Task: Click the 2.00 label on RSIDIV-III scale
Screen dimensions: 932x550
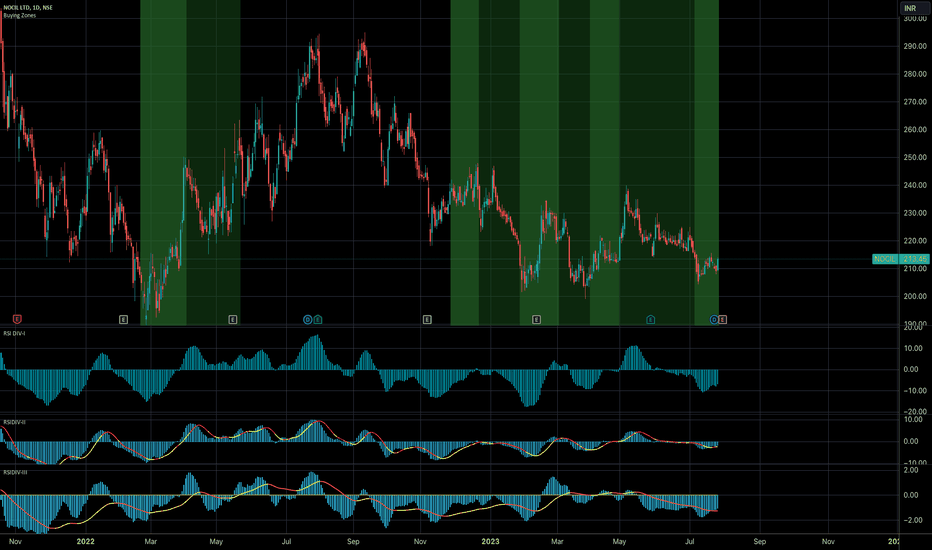Action: (x=911, y=470)
